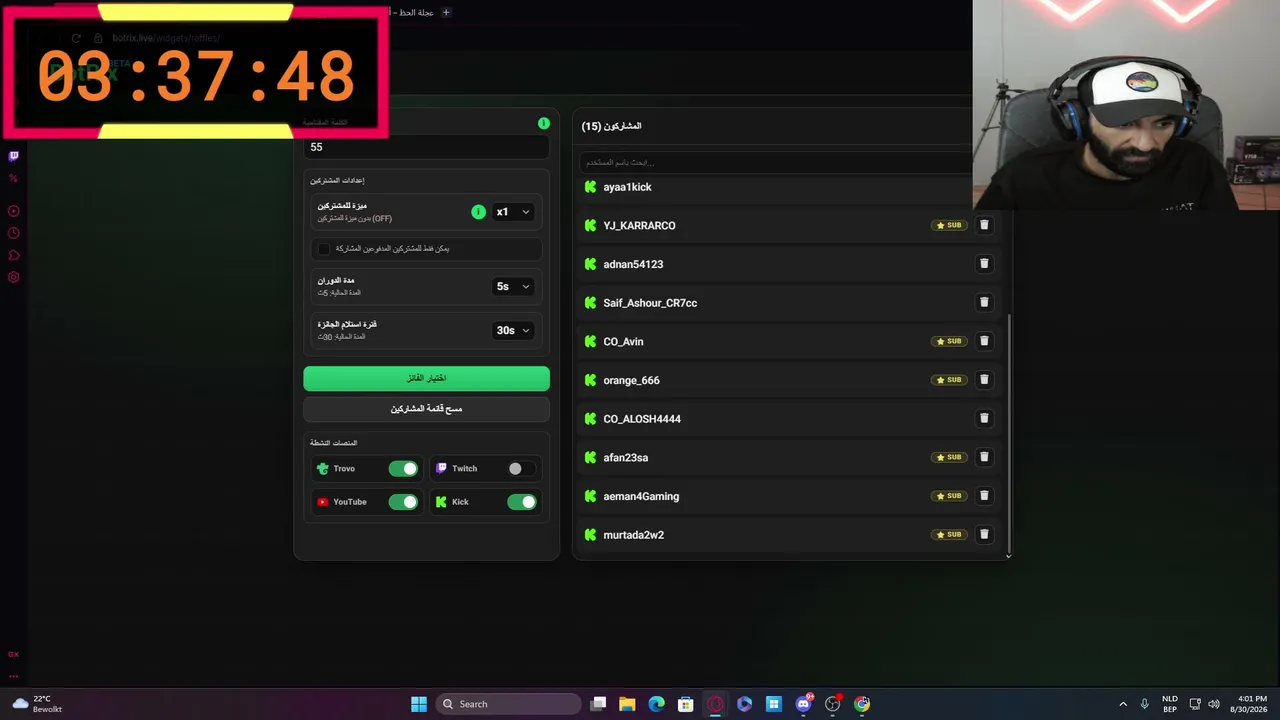
Task: Open volume control in the system tray
Action: tap(1214, 704)
